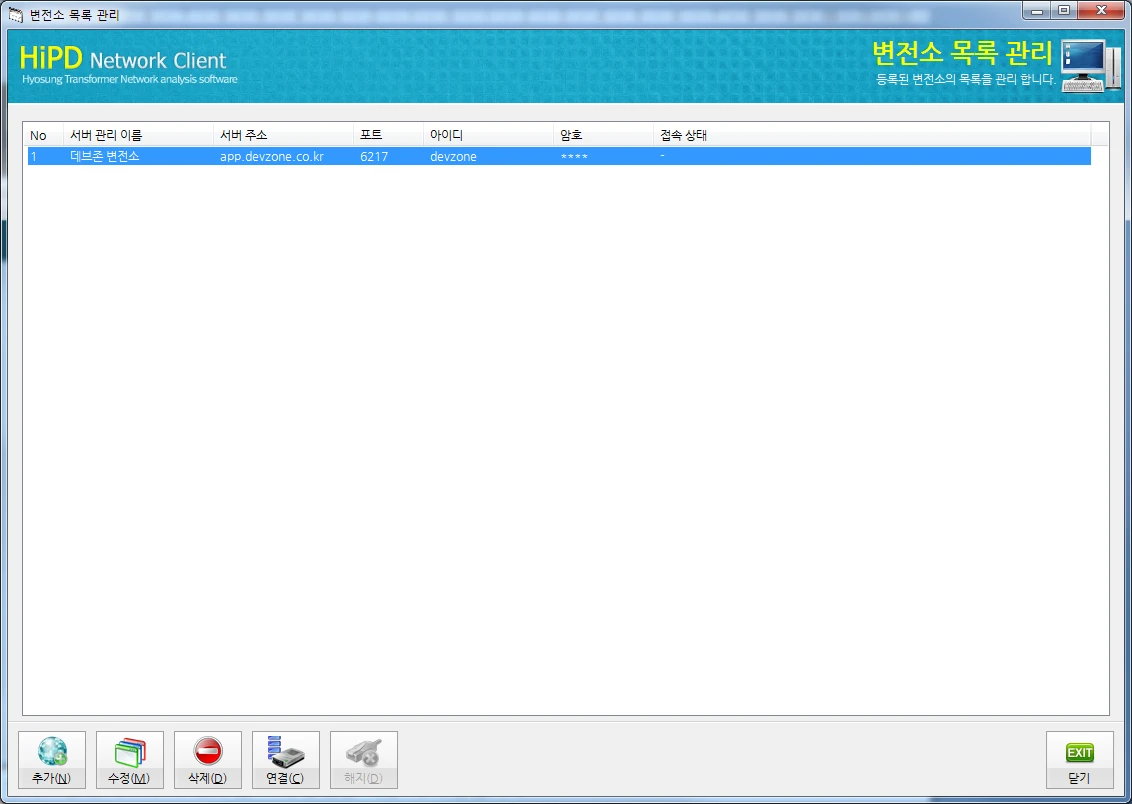Click the window title bar app icon
Viewport: 1132px width, 804px height.
click(x=15, y=14)
